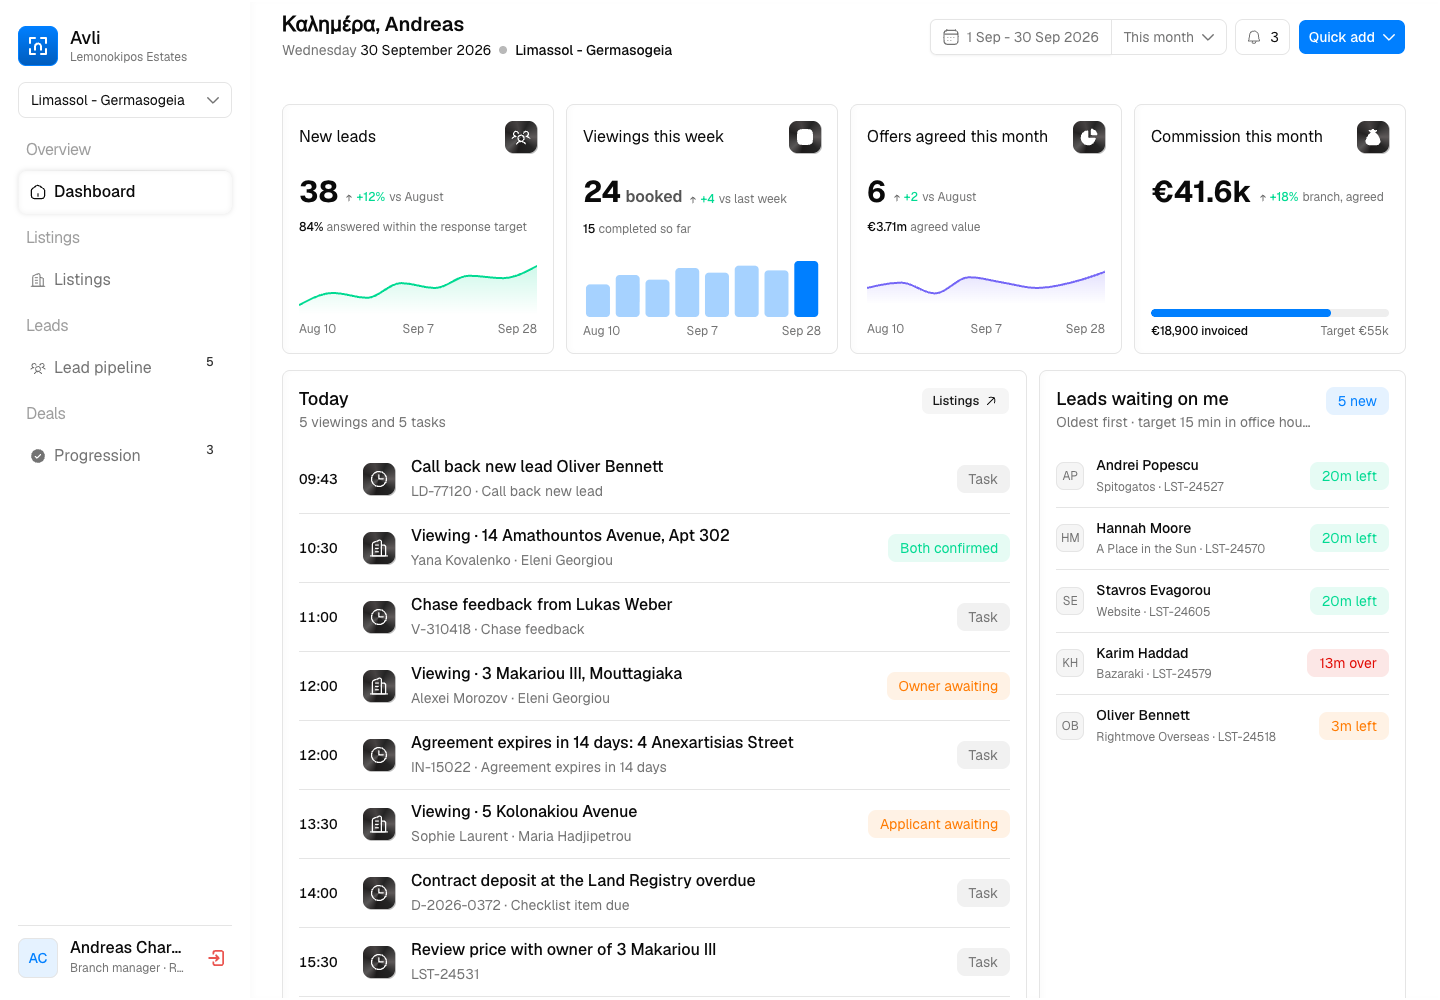The height and width of the screenshot is (1000, 1440).
Task: Click clock icon for Oliver Bennett callback
Action: tap(379, 479)
